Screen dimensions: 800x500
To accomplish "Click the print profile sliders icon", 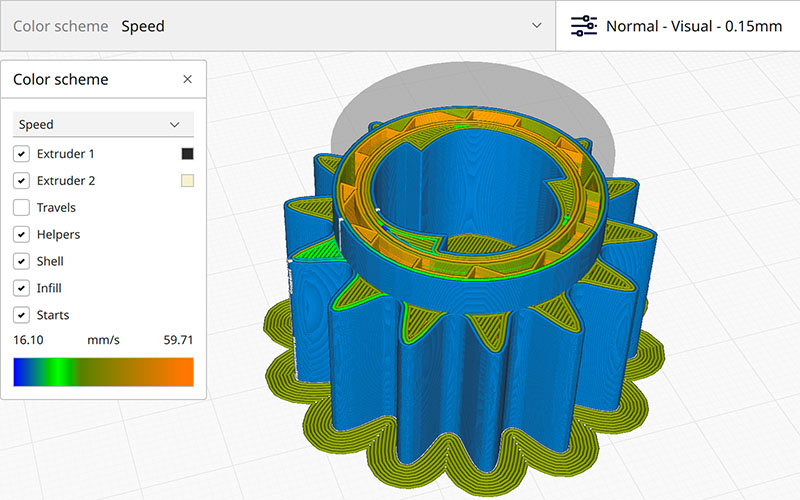I will (x=583, y=26).
